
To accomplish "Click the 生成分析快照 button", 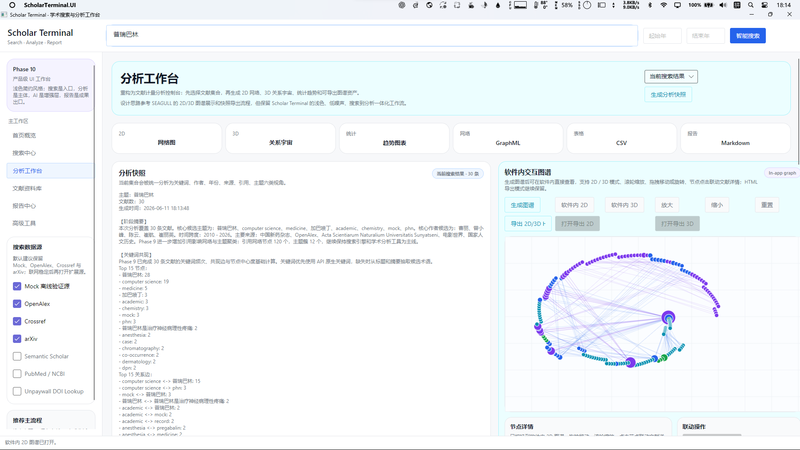I will [x=668, y=94].
